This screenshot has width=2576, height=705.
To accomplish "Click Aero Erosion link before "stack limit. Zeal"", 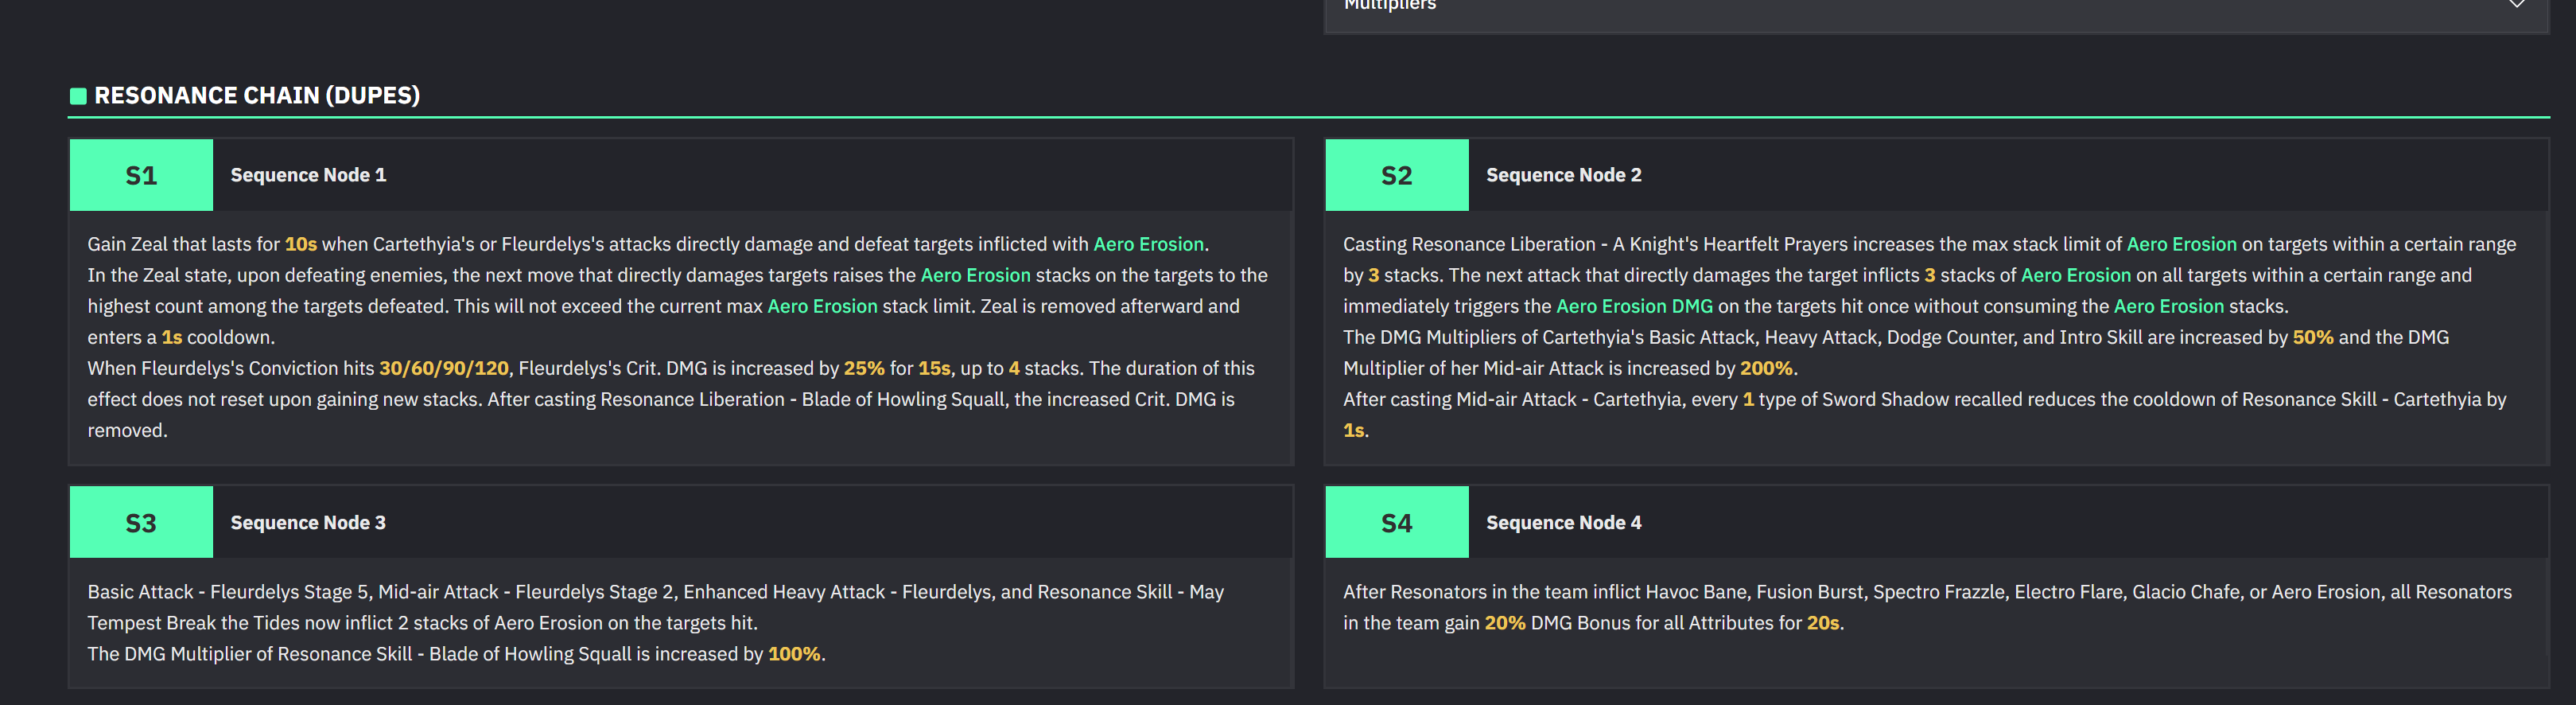I will pos(822,306).
